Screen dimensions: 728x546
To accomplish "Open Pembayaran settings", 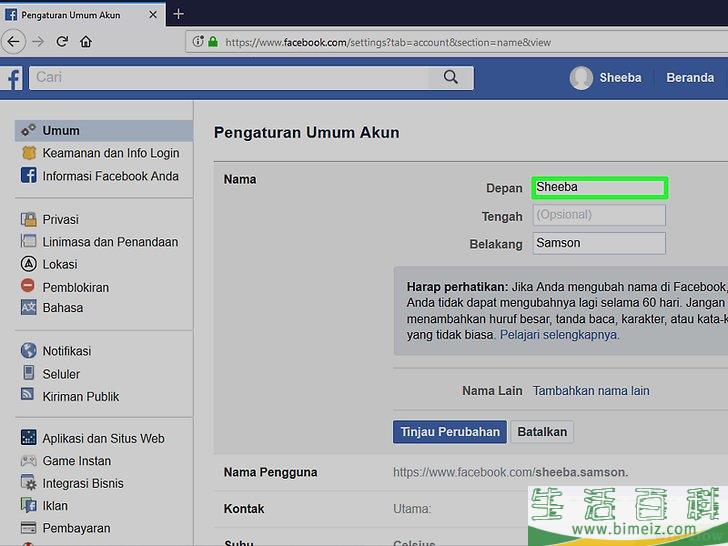I will 77,528.
